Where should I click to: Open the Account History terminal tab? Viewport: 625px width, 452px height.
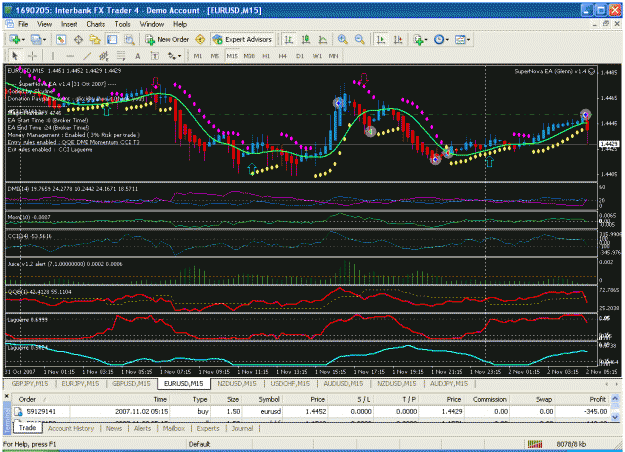71,428
